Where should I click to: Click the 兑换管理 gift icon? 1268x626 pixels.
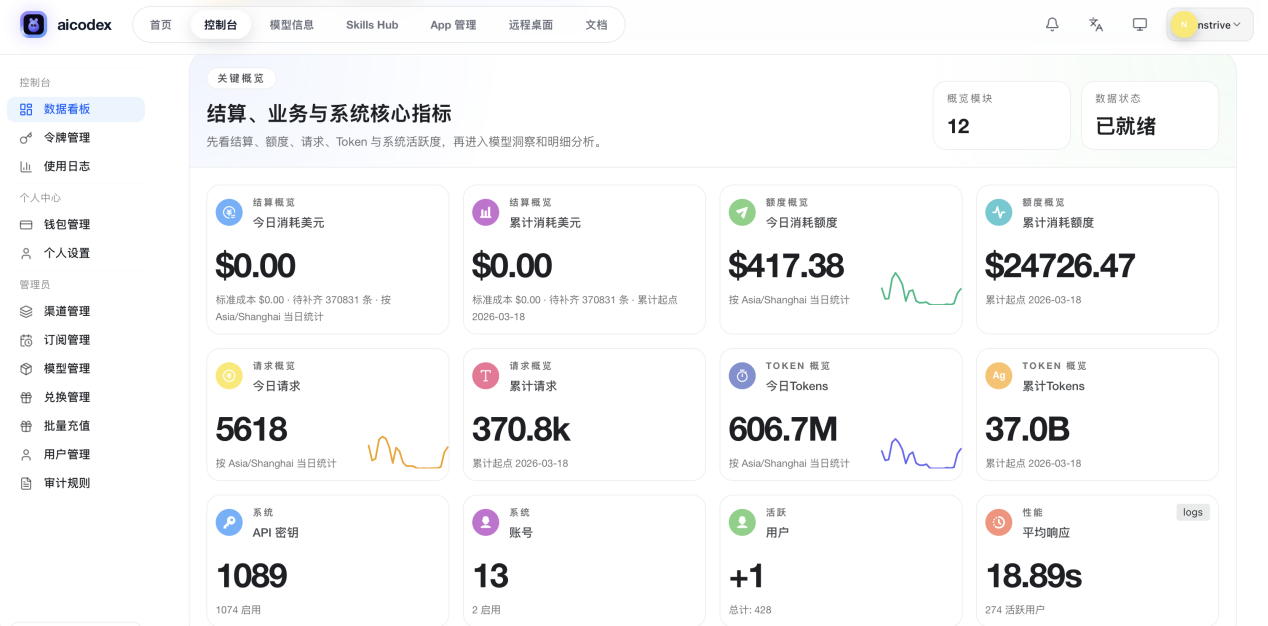pos(26,397)
